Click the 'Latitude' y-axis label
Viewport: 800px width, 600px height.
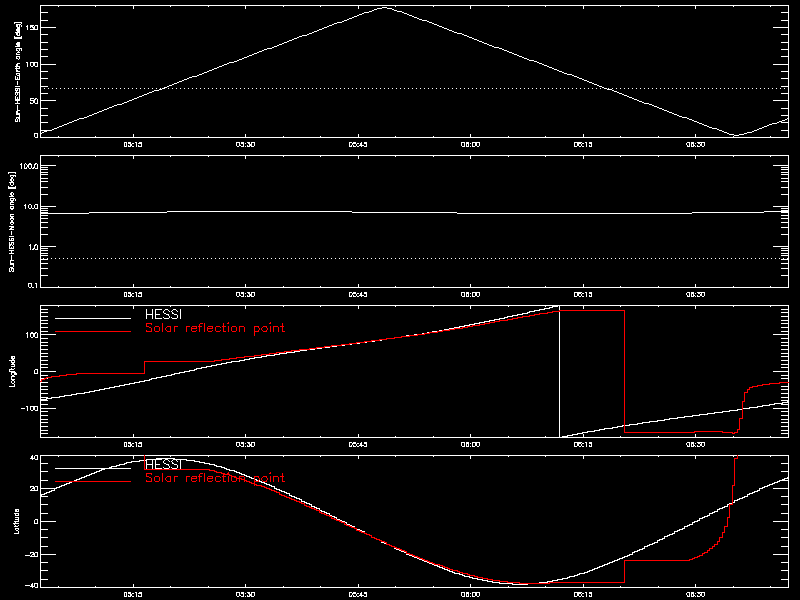pyautogui.click(x=17, y=521)
